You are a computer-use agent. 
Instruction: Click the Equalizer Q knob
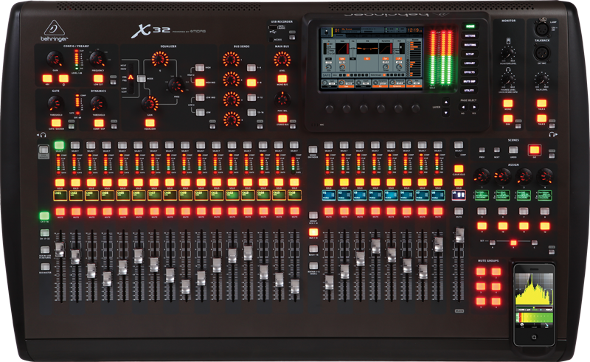(x=160, y=59)
